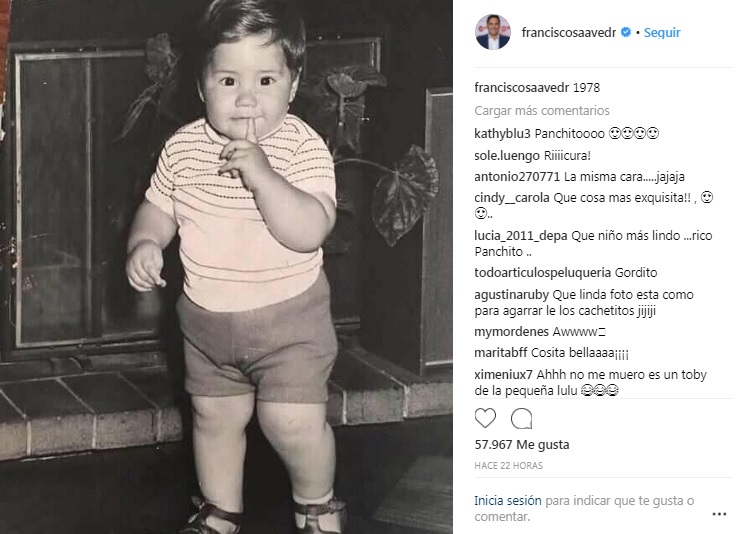Go to lucia_2011_depa's profile
The image size is (737, 534).
[x=521, y=236]
